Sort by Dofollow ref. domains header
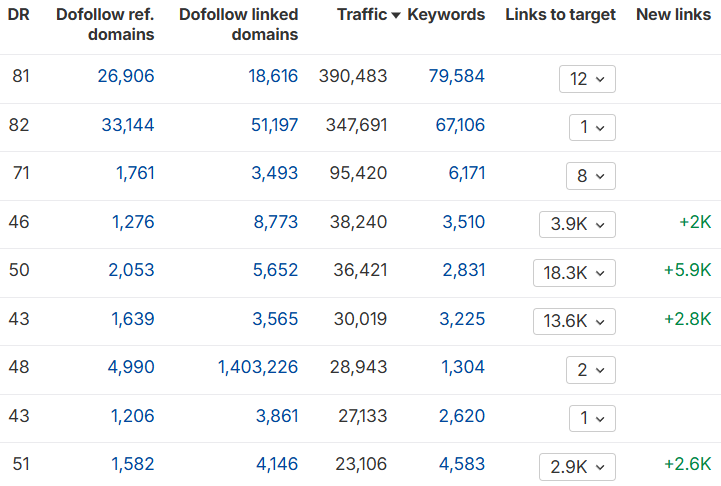Viewport: 721px width, 486px height. click(105, 25)
